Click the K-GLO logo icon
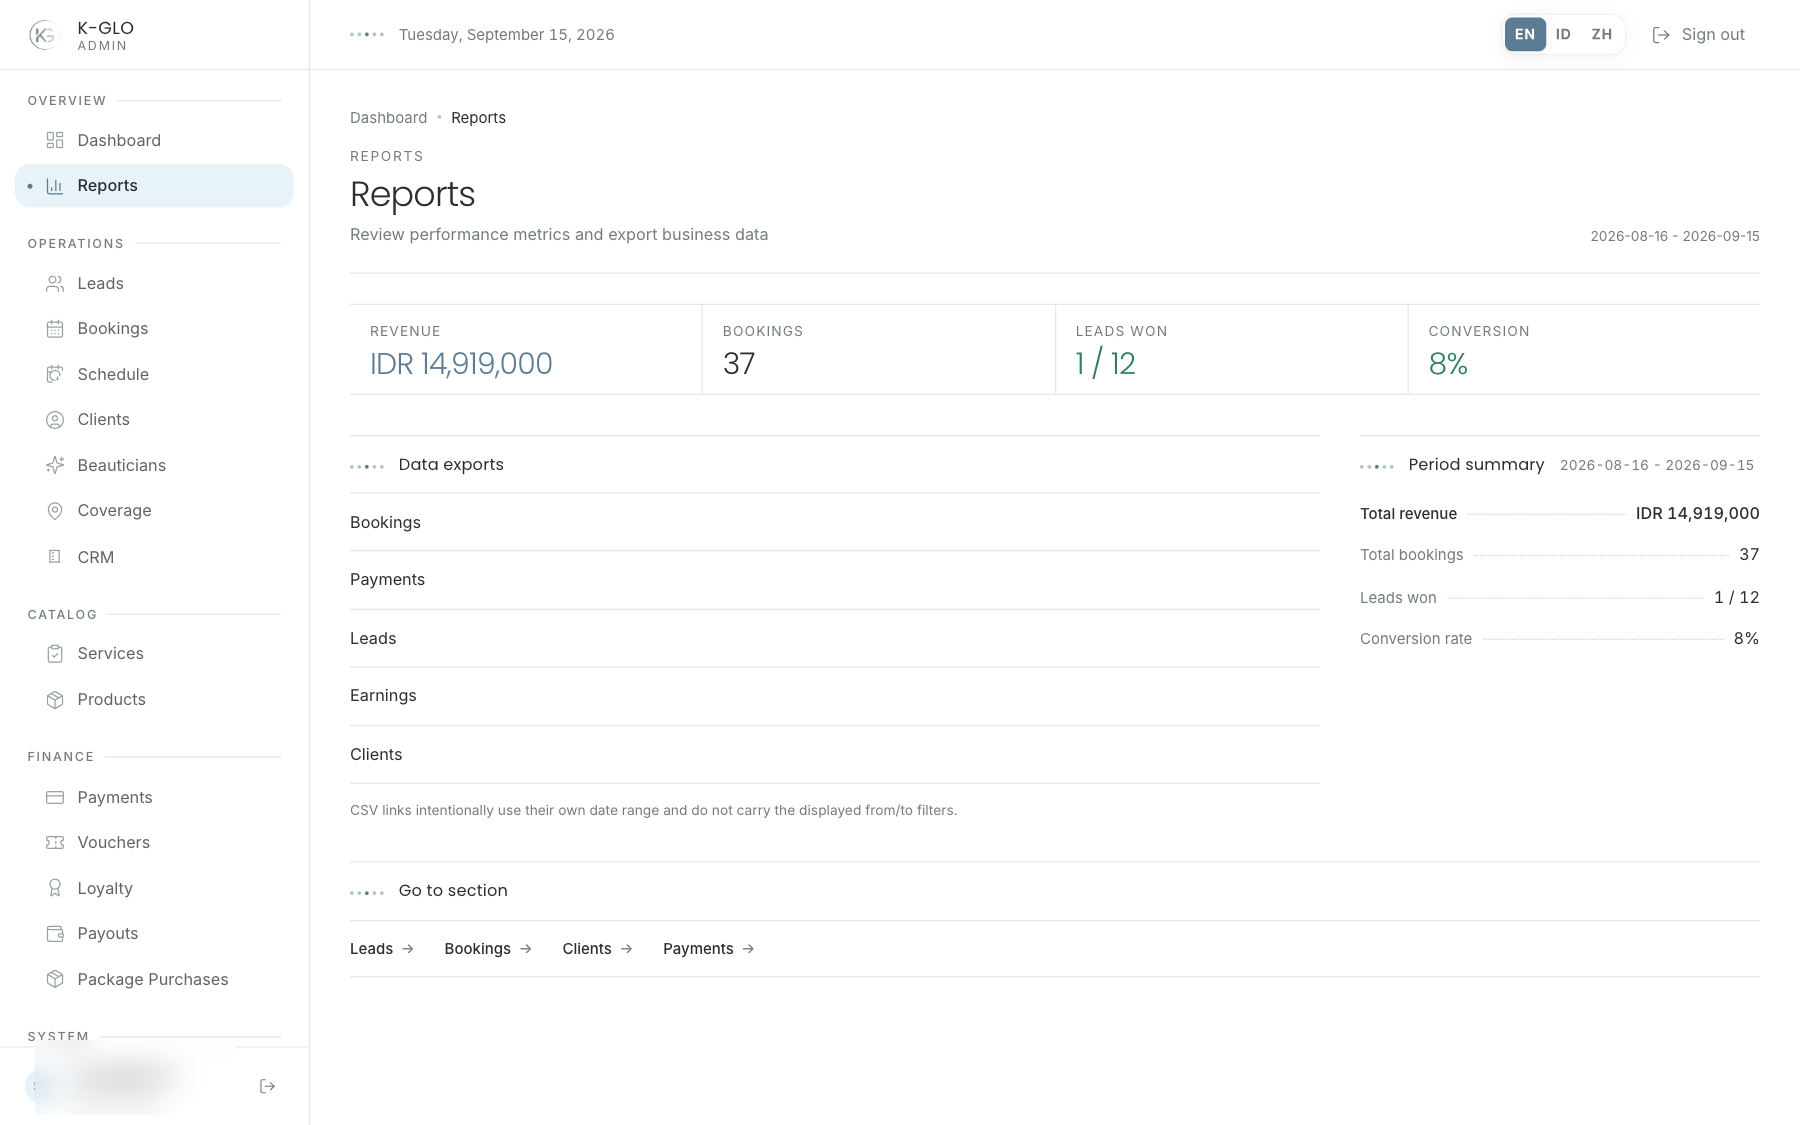This screenshot has height=1125, width=1800. pyautogui.click(x=43, y=35)
